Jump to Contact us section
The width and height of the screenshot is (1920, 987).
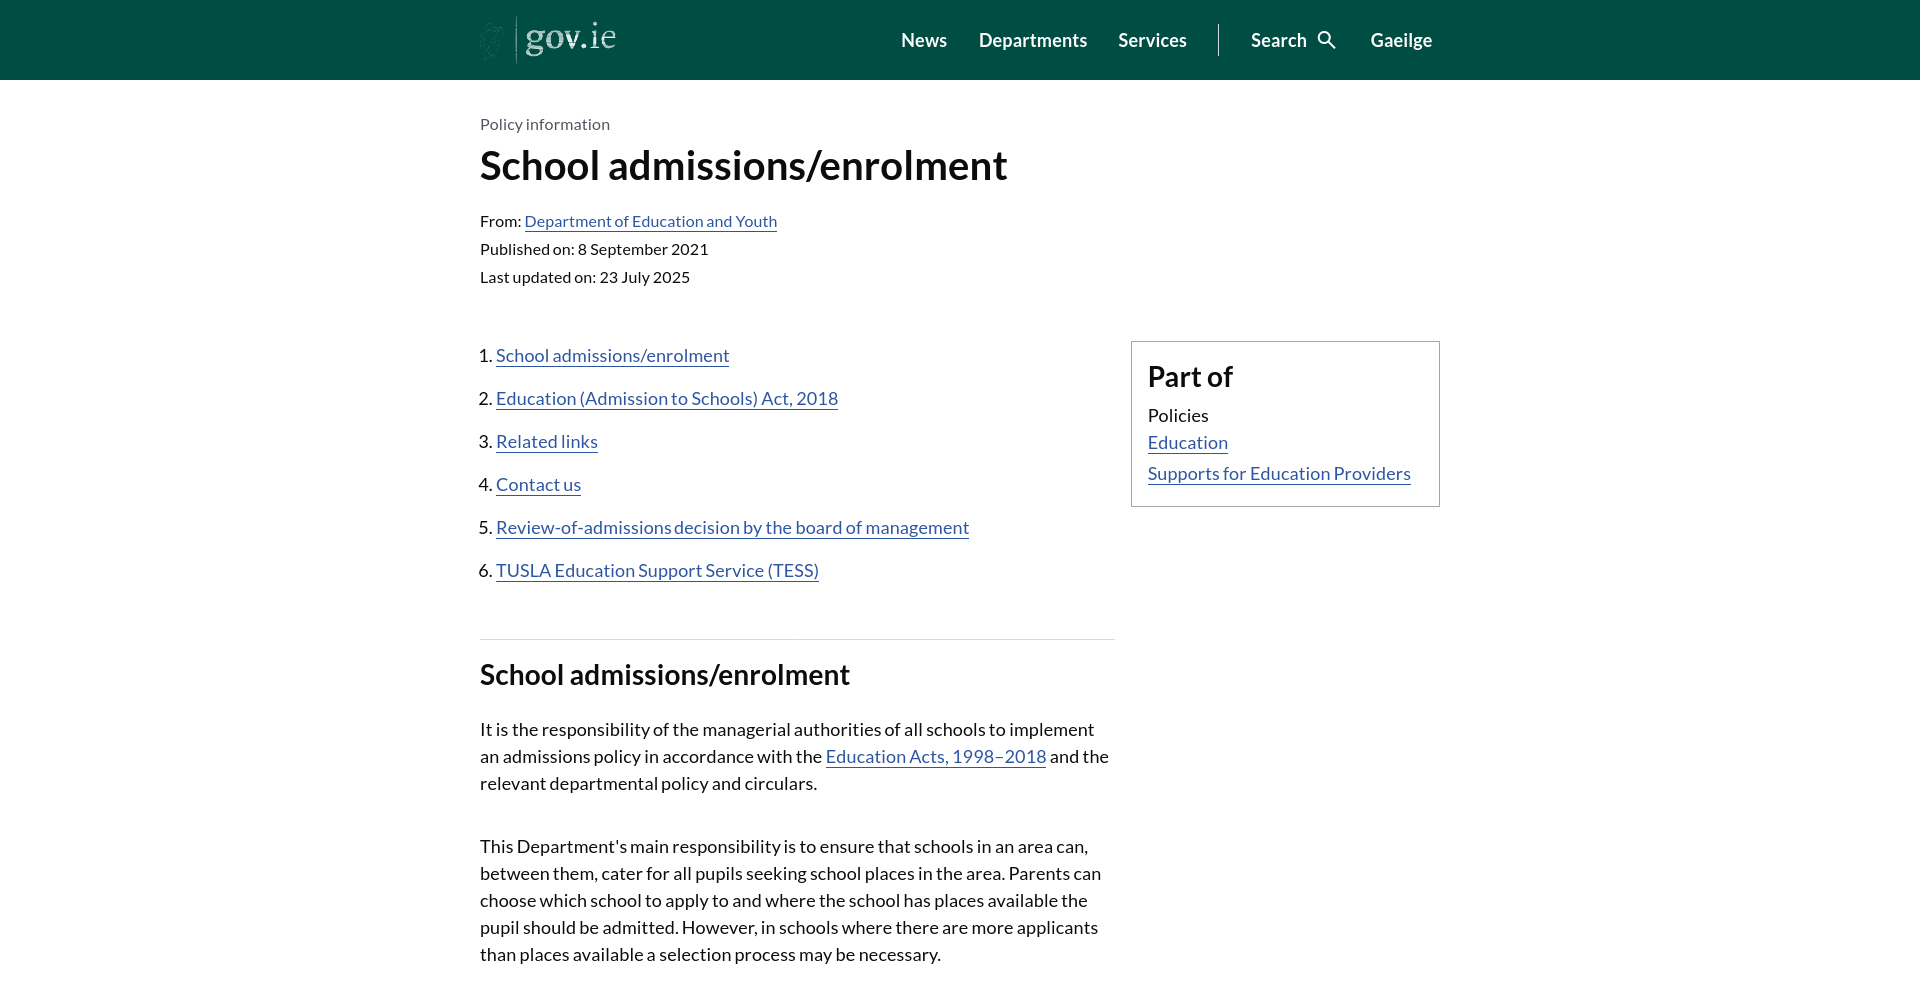coord(538,485)
